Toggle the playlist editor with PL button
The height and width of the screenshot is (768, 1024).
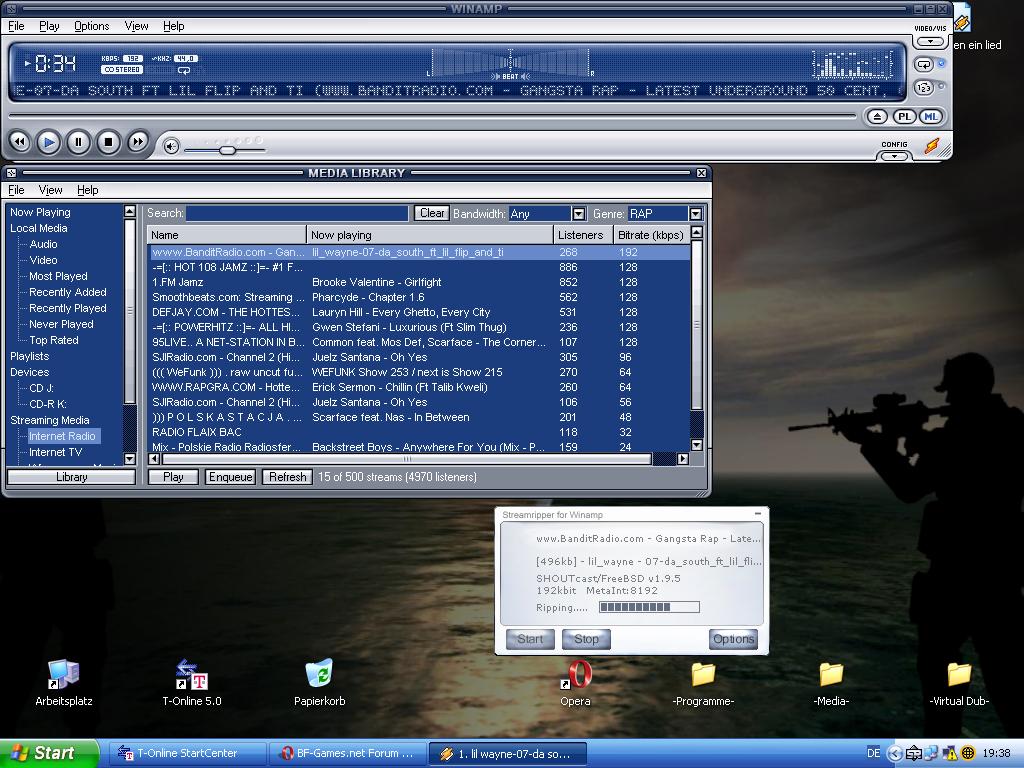point(904,117)
